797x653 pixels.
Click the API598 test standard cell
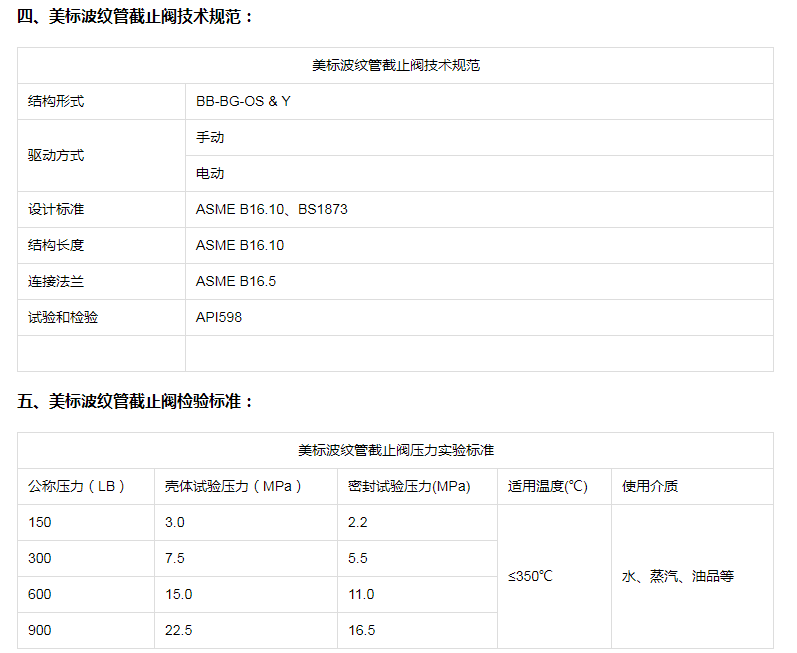(x=219, y=318)
